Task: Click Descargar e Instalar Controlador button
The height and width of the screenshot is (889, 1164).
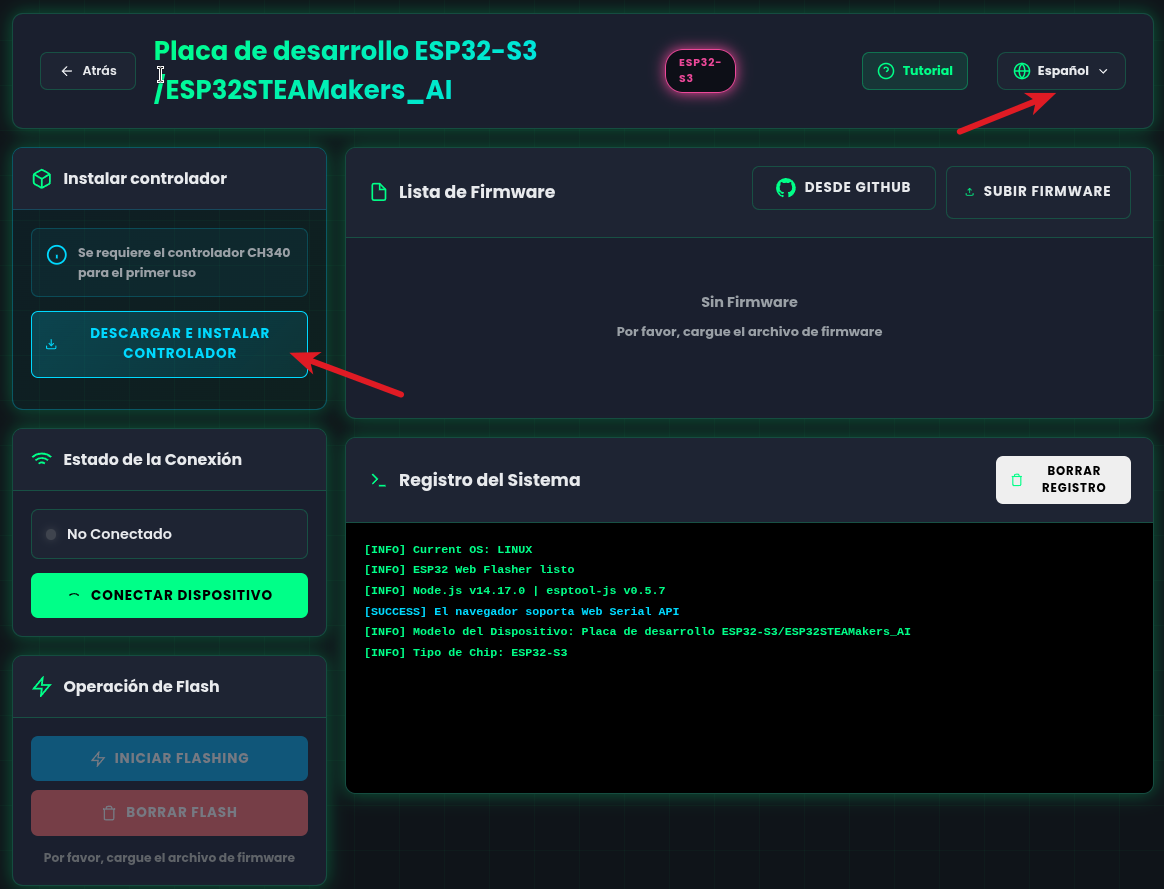Action: [169, 344]
